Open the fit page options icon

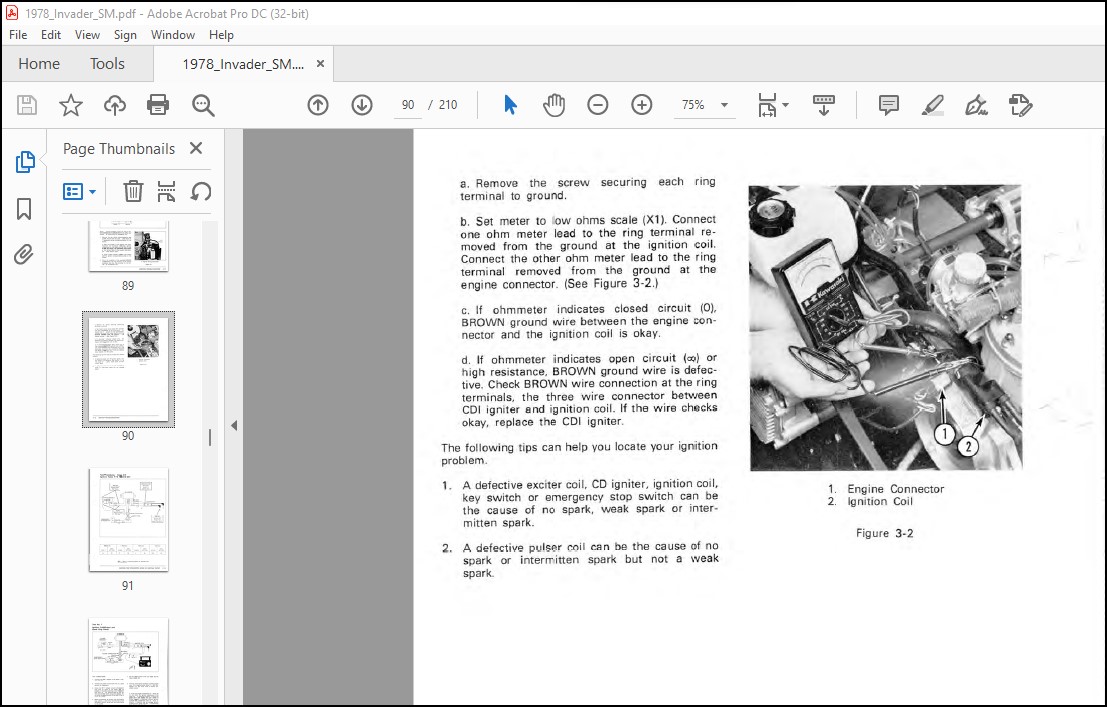click(772, 105)
